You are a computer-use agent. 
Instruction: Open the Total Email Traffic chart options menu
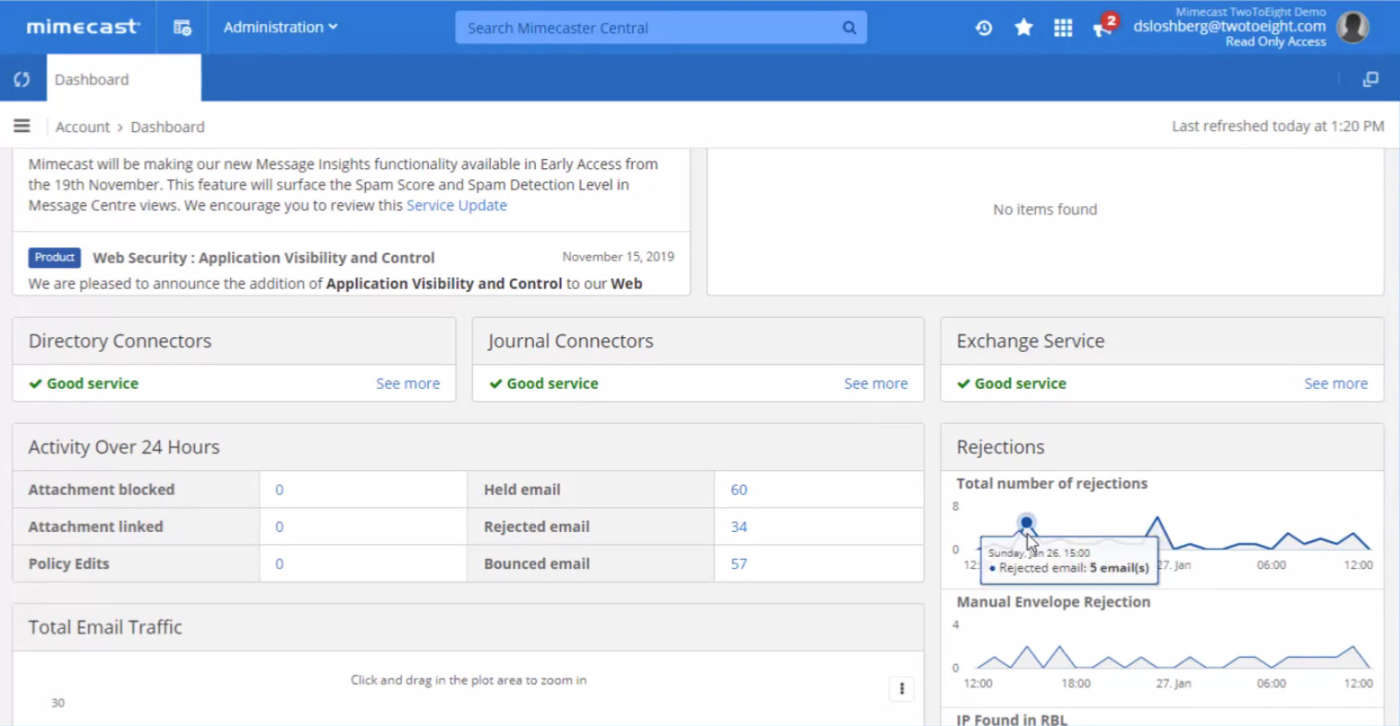(901, 688)
